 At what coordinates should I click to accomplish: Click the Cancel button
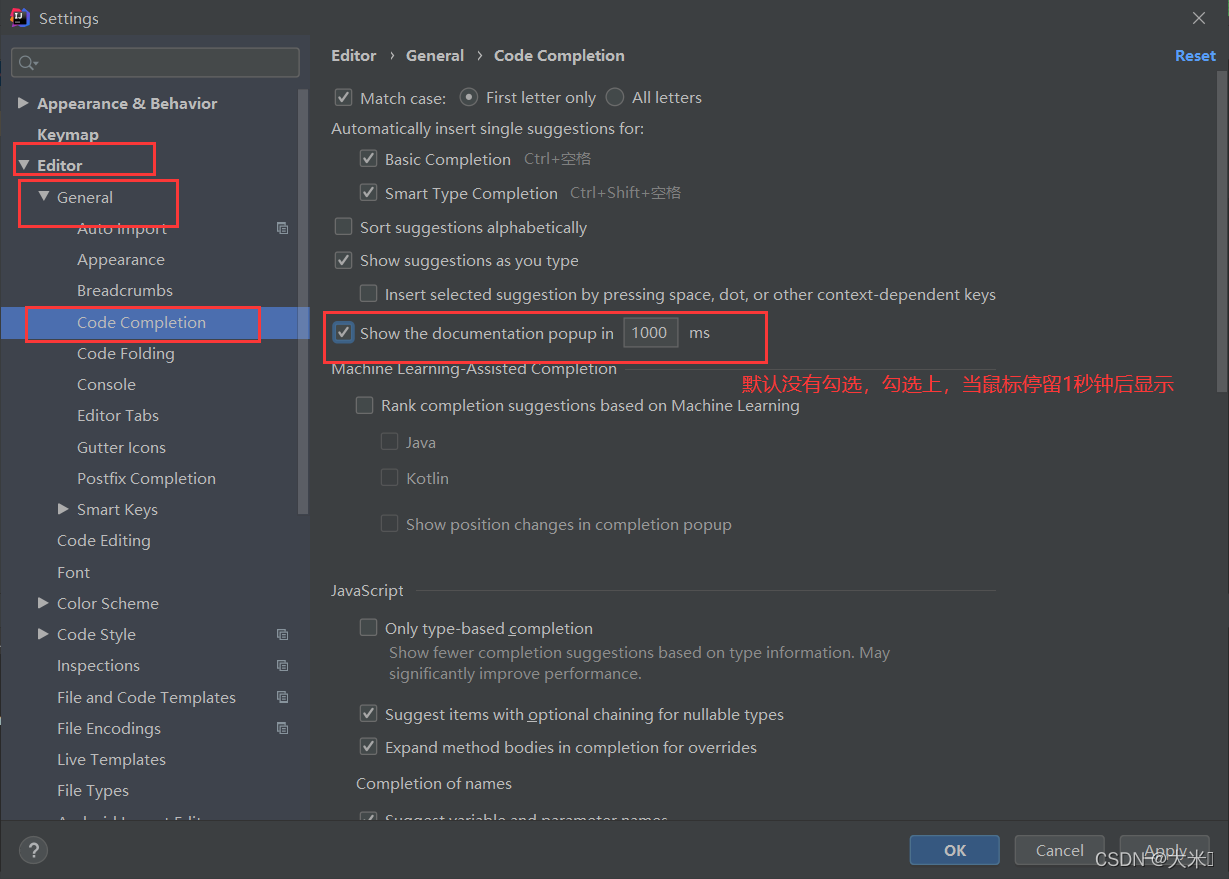tap(1059, 850)
